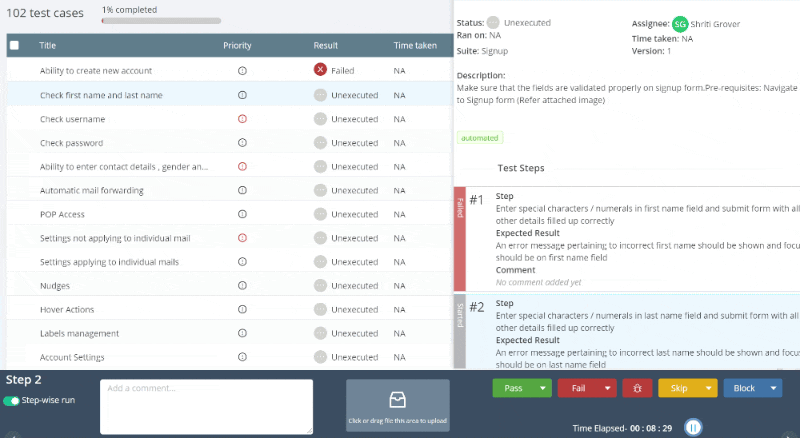
Task: Check the select-all checkbox in header
Action: tap(14, 45)
